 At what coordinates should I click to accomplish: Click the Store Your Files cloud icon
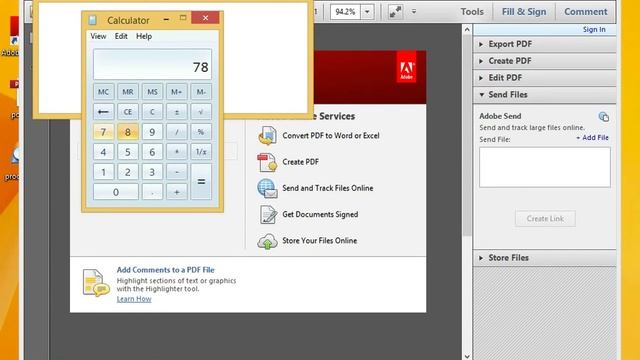pyautogui.click(x=267, y=241)
